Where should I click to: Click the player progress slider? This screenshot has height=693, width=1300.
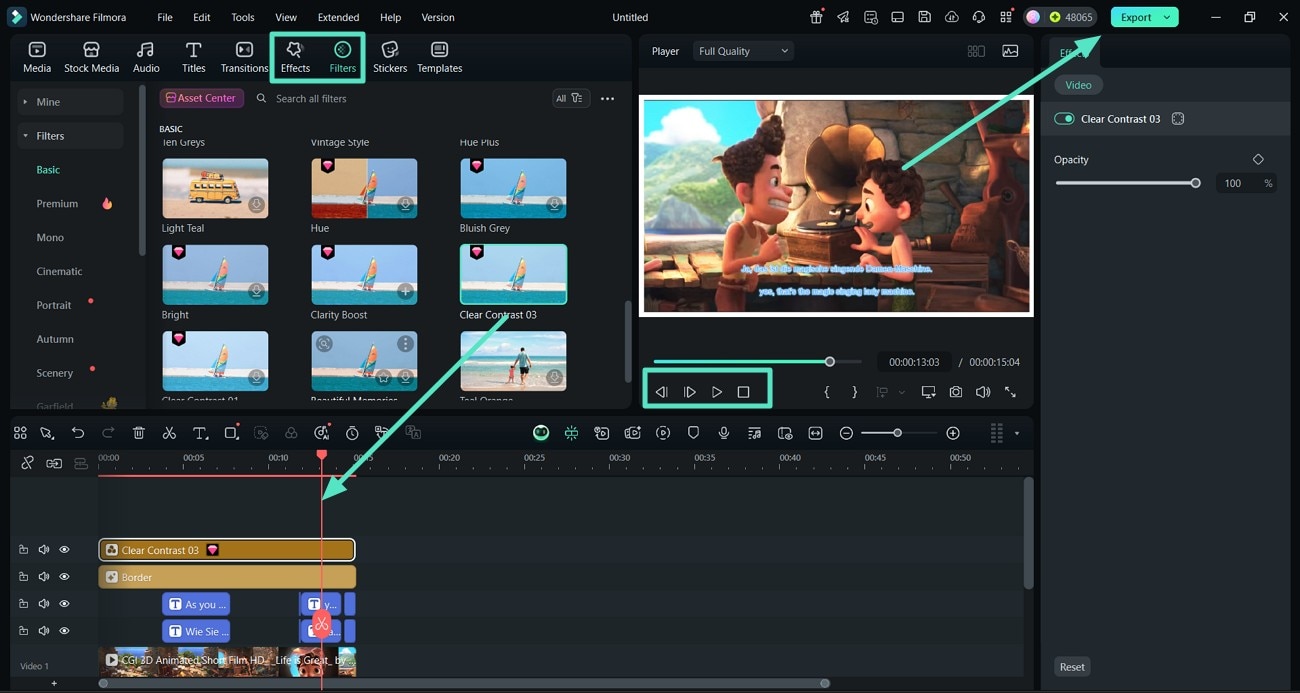tap(757, 362)
